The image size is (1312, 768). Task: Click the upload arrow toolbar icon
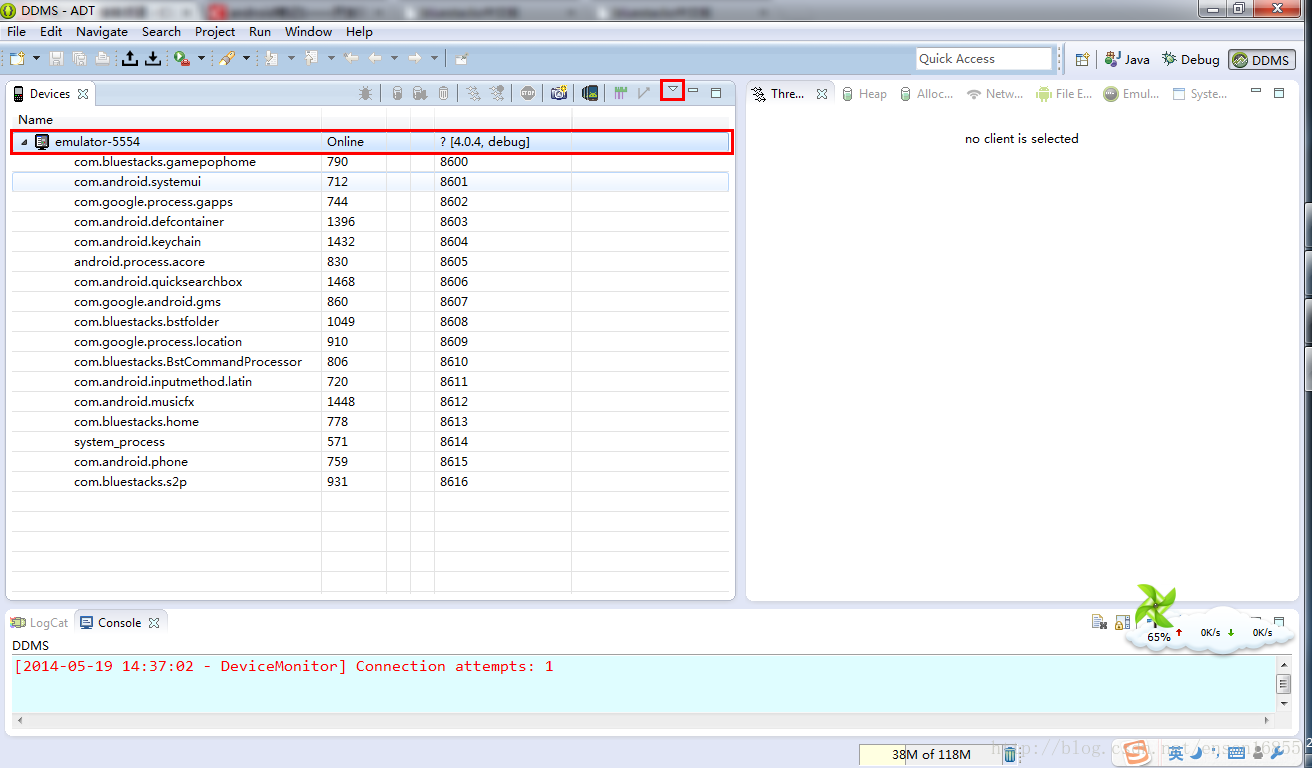(130, 59)
